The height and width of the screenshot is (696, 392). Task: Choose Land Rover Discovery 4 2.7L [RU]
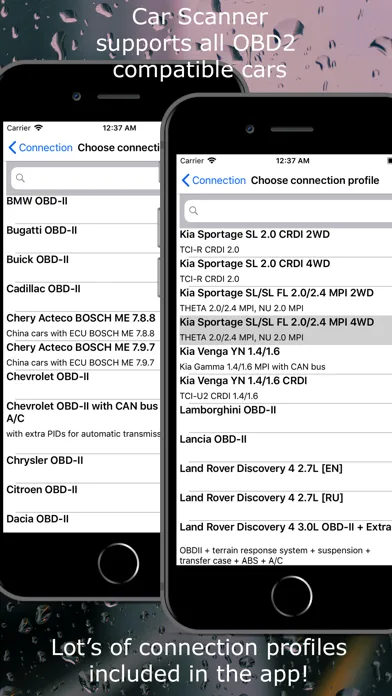pyautogui.click(x=285, y=506)
